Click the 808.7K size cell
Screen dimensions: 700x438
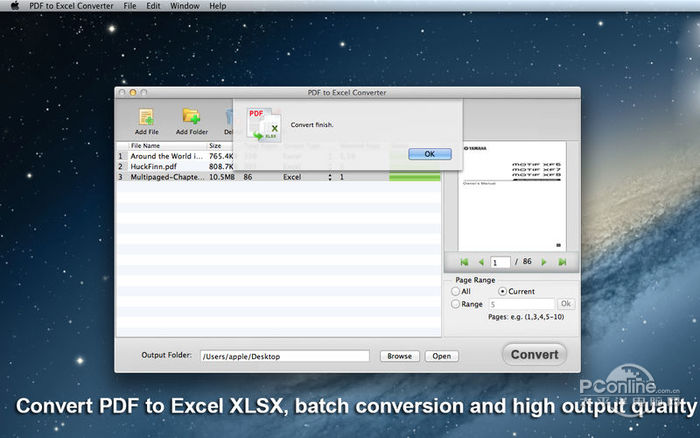pos(221,167)
